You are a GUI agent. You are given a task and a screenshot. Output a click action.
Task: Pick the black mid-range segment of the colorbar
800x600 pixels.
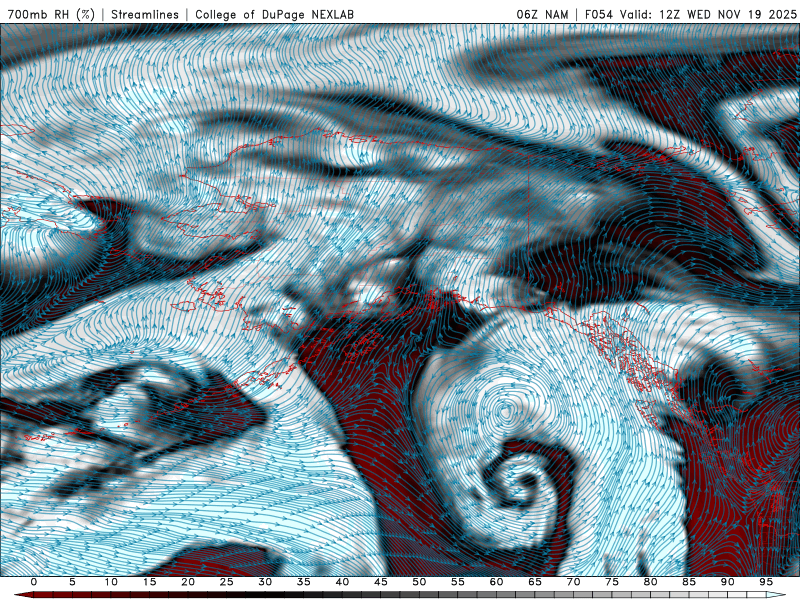pos(276,595)
